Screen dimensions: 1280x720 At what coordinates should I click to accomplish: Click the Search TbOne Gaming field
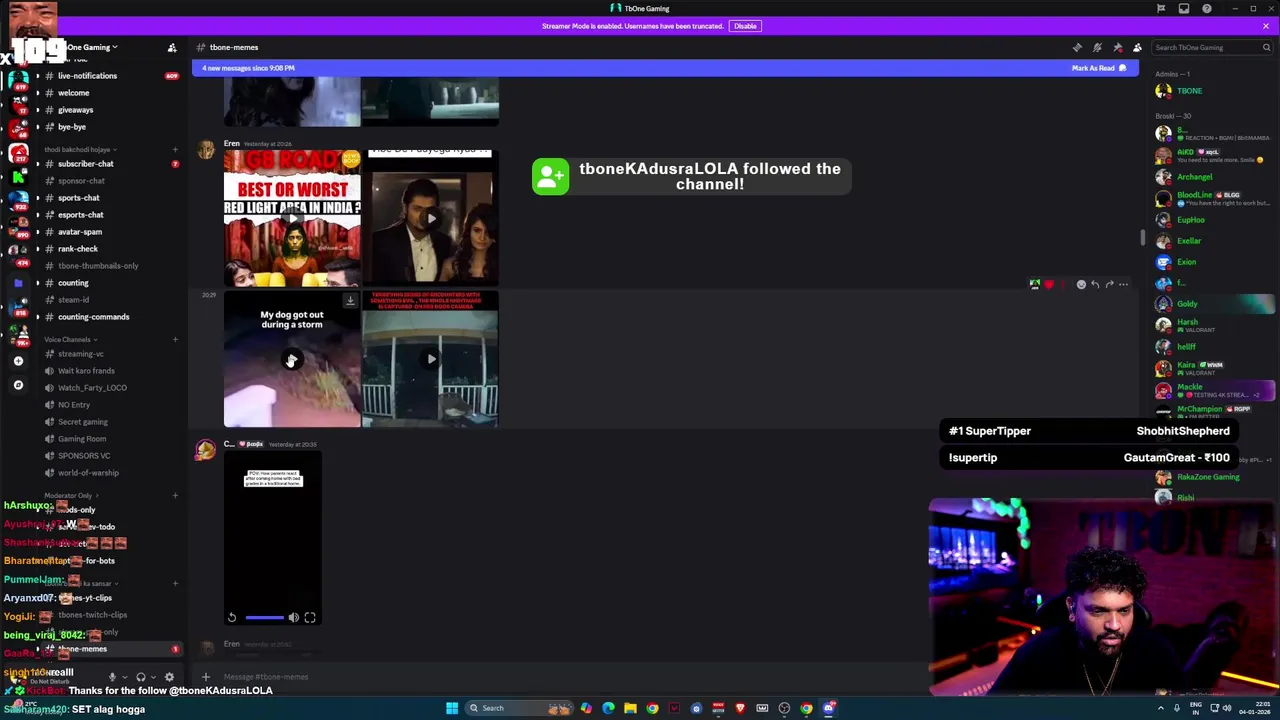coord(1211,47)
